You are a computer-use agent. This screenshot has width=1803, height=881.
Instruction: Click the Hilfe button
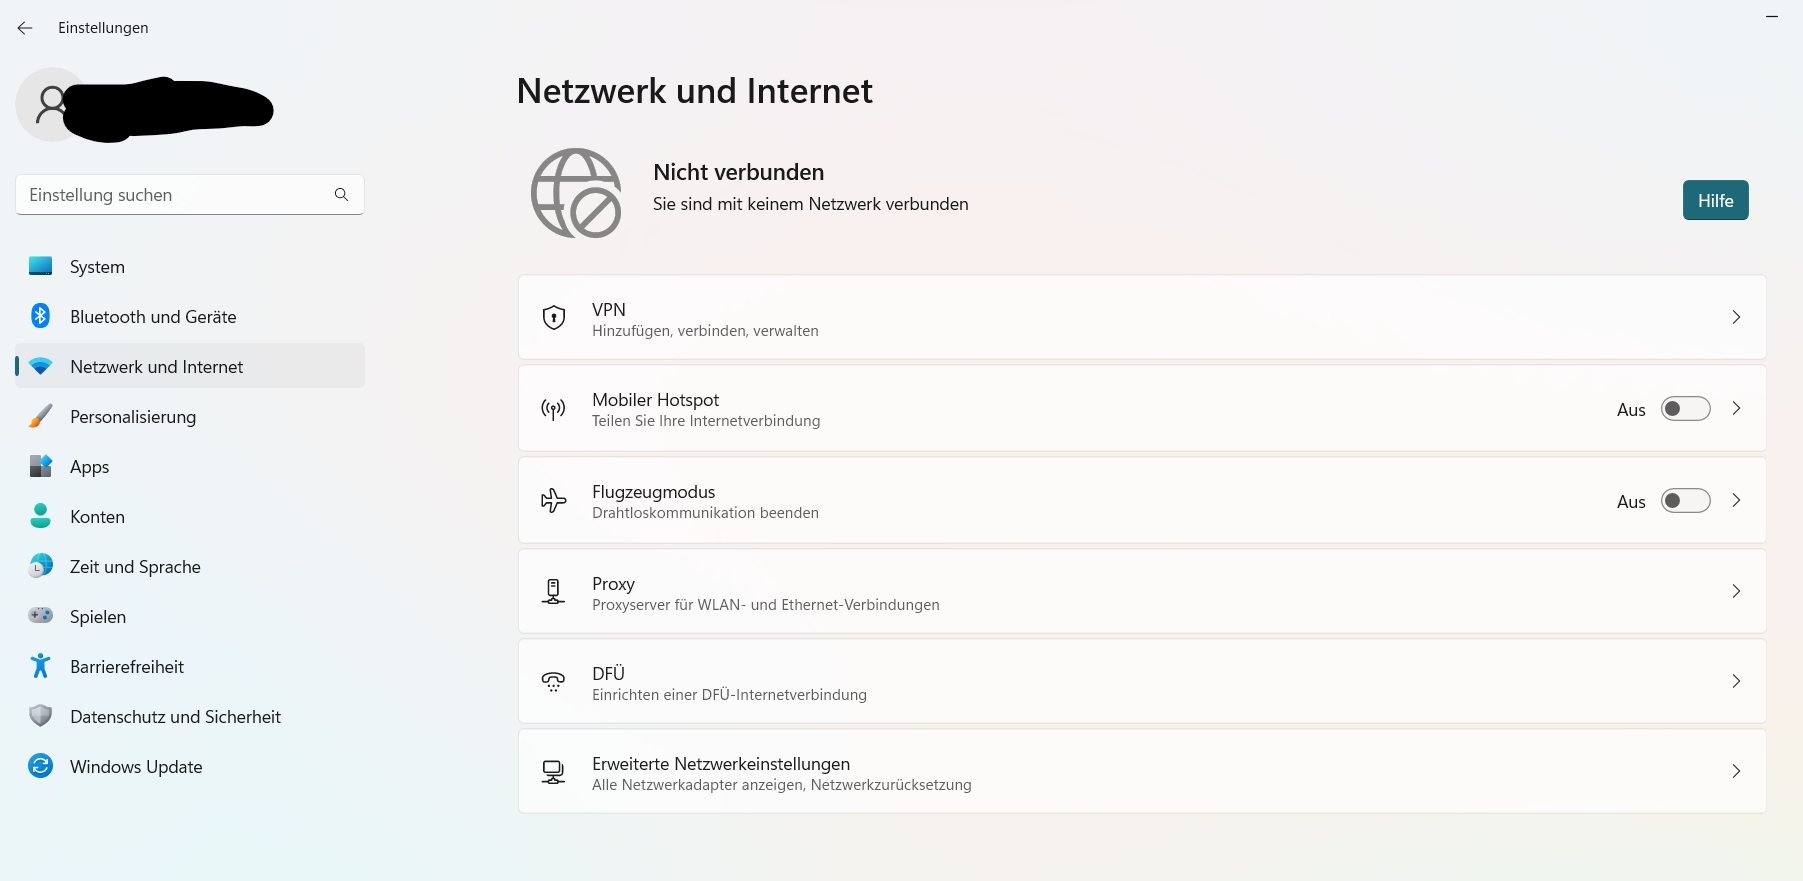[x=1715, y=200]
